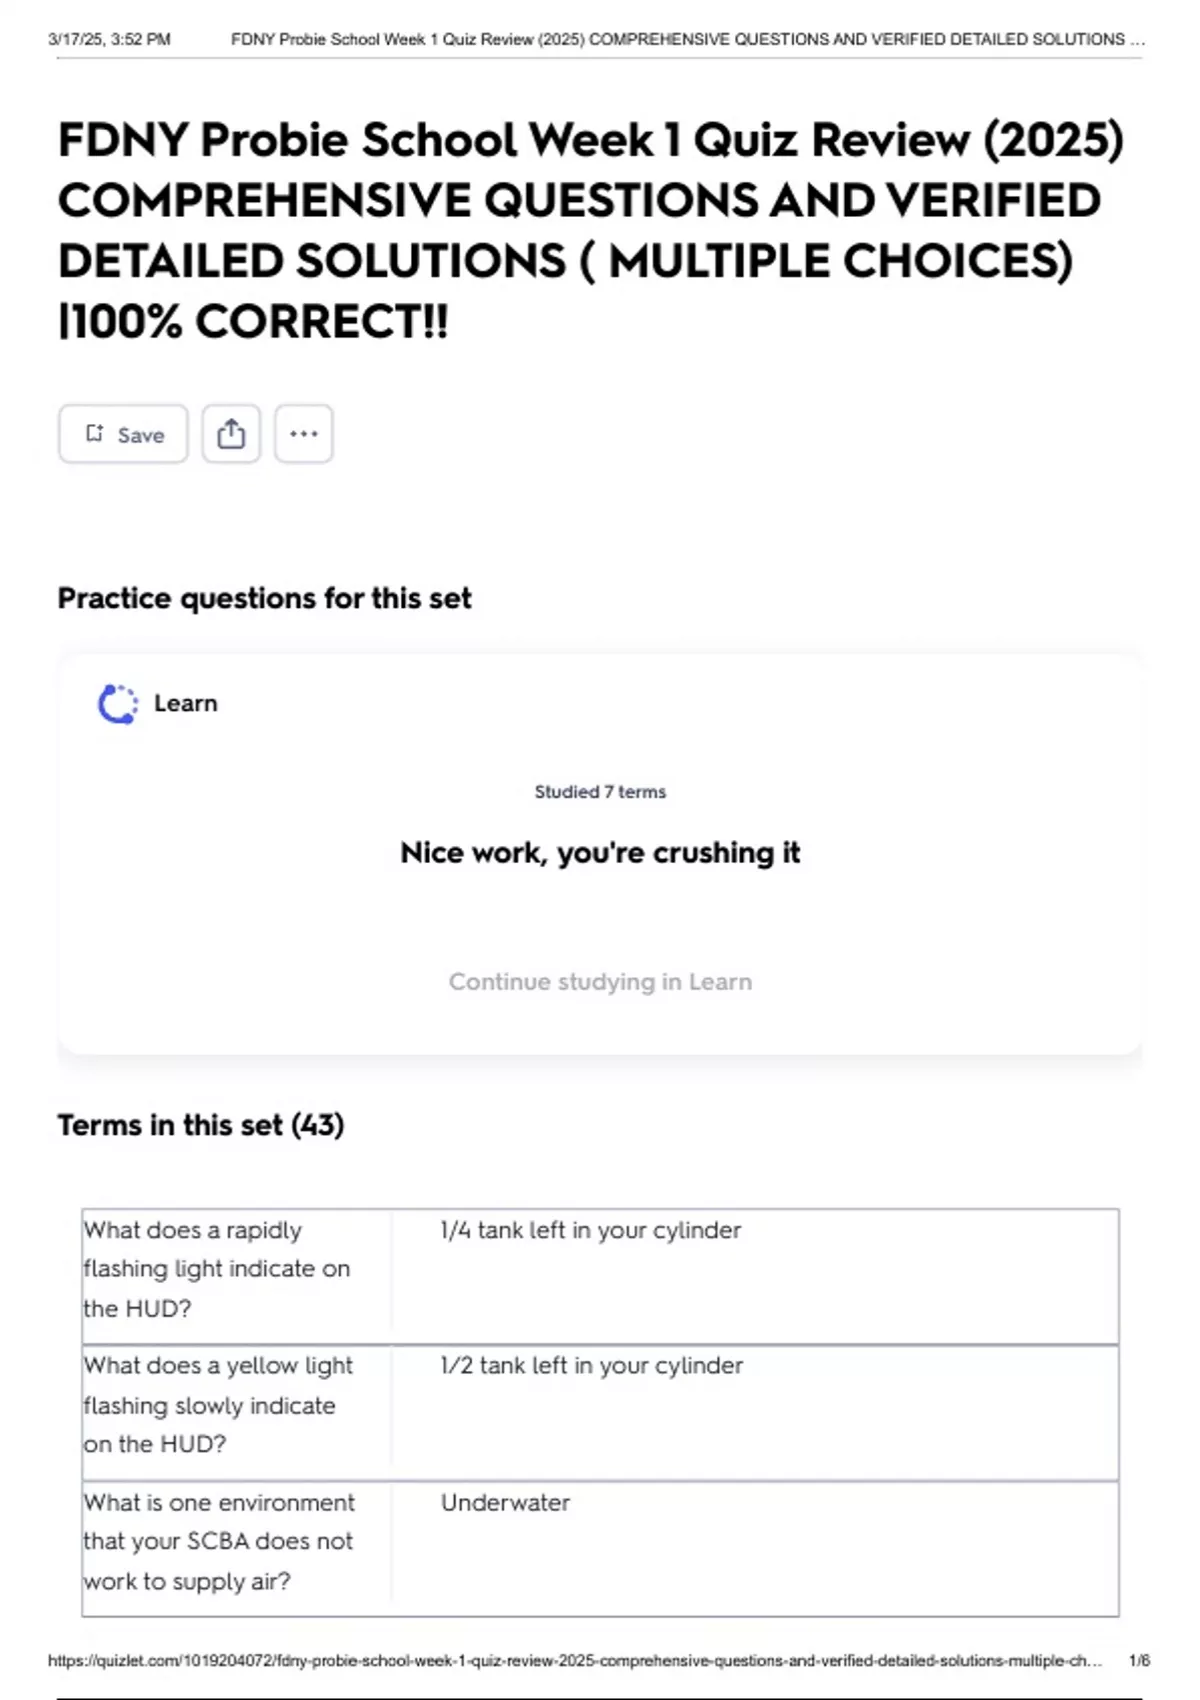Click the share icon button
The image size is (1200, 1700).
pos(231,434)
